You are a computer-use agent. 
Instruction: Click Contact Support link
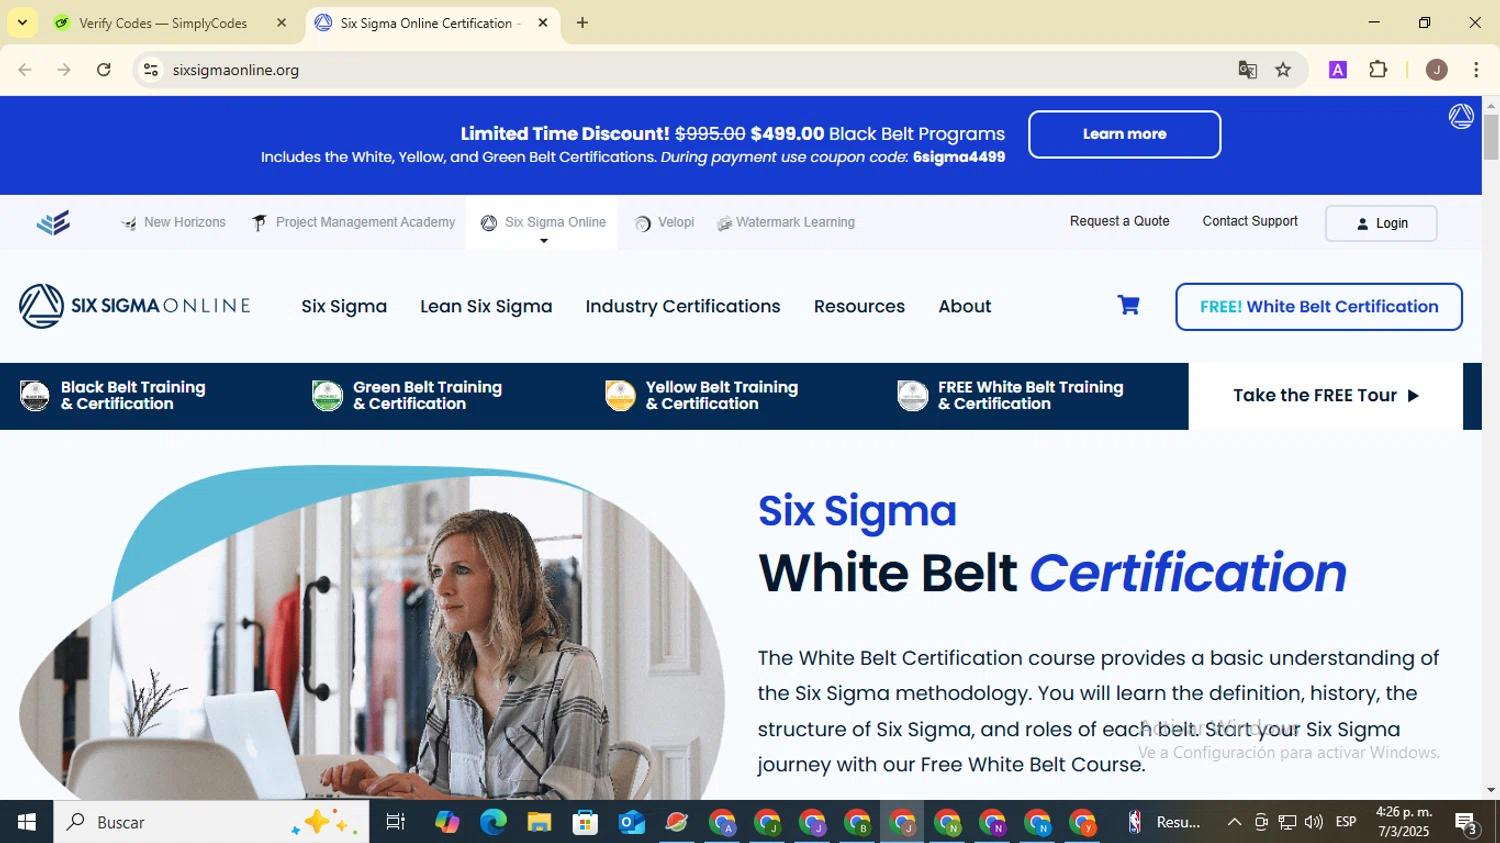pos(1250,221)
